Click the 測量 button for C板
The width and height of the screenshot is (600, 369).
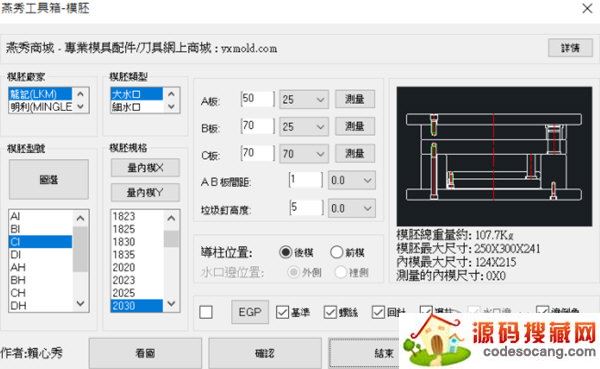tap(355, 153)
